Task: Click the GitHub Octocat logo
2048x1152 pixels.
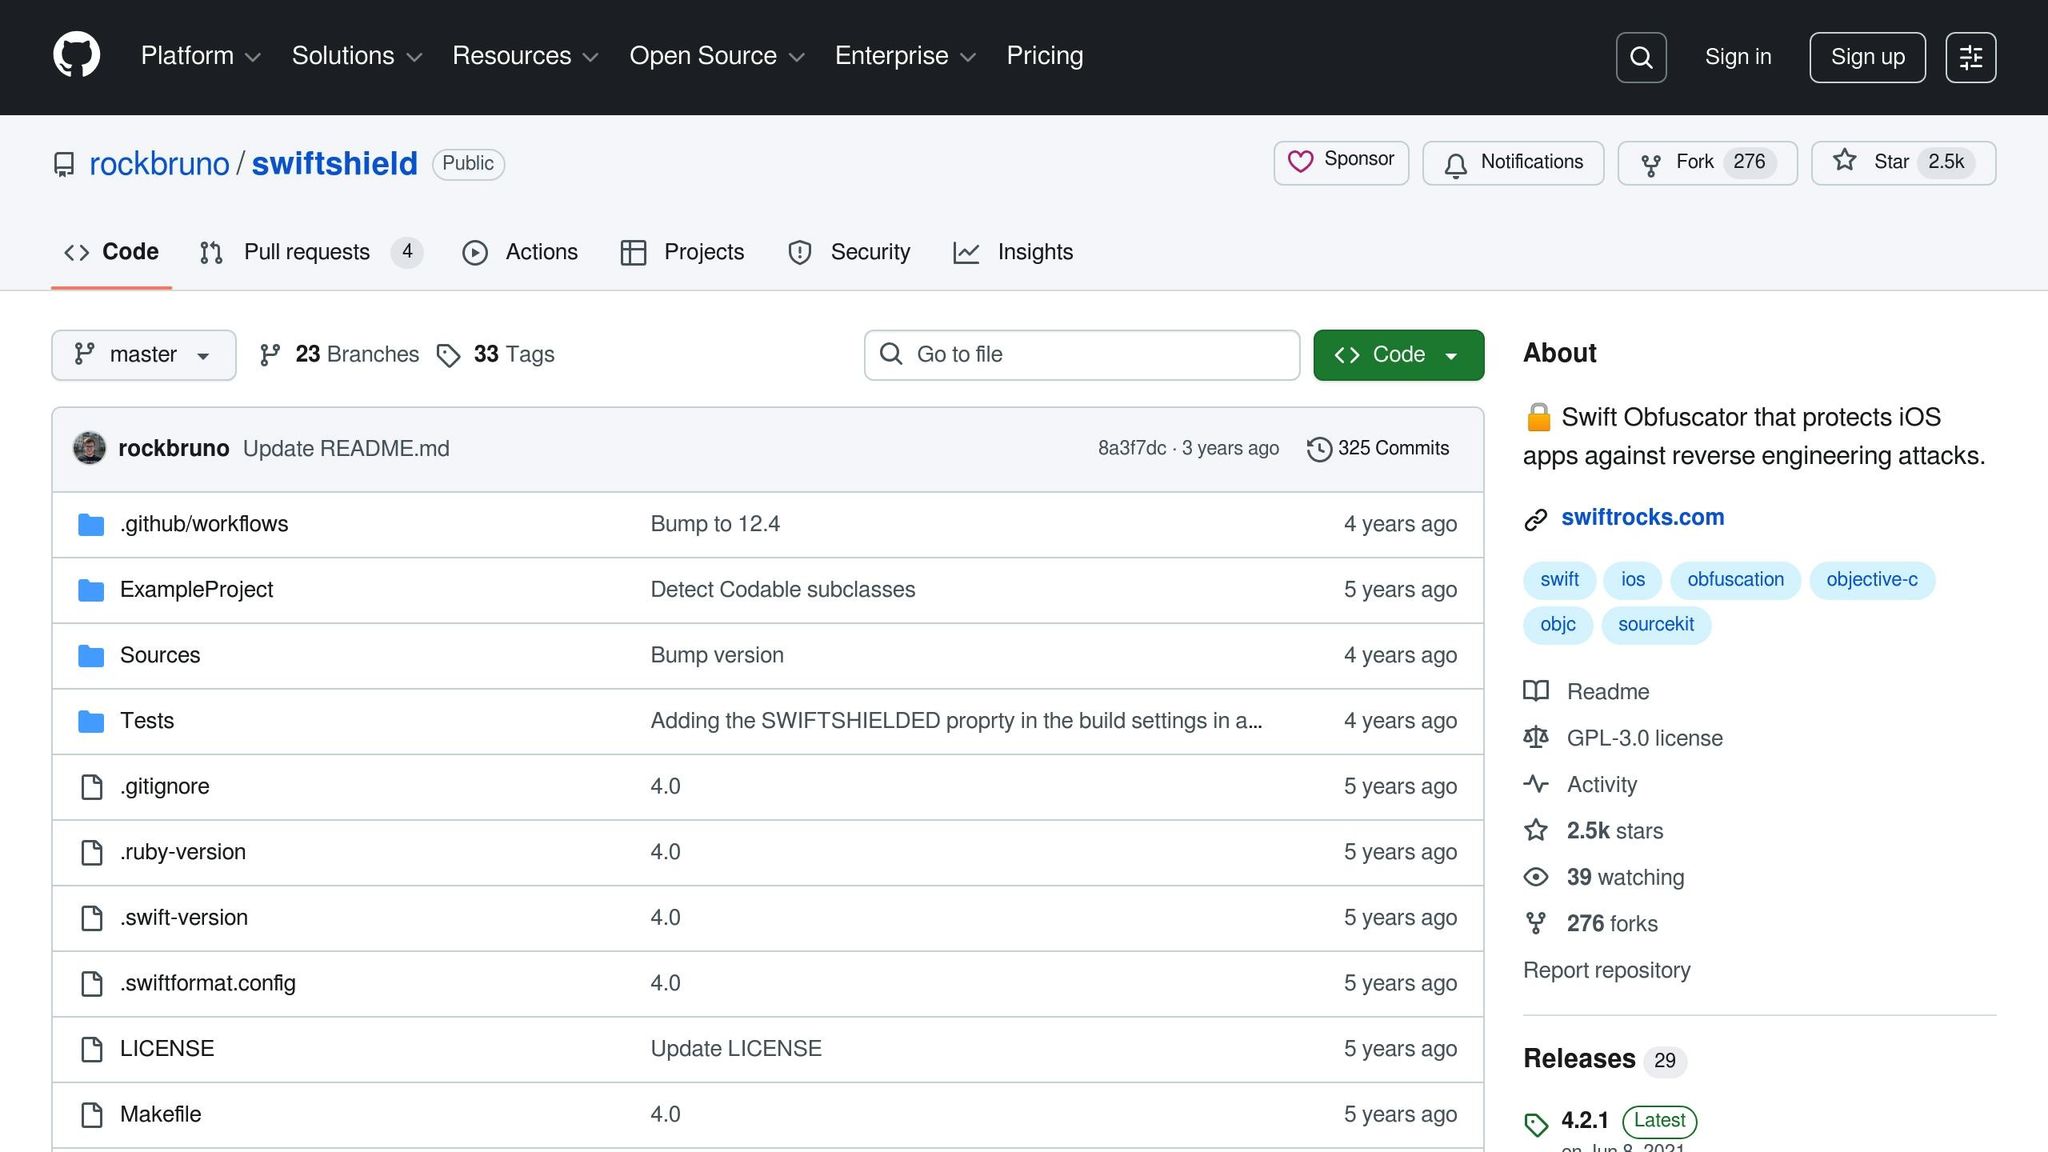Action: pos(76,55)
